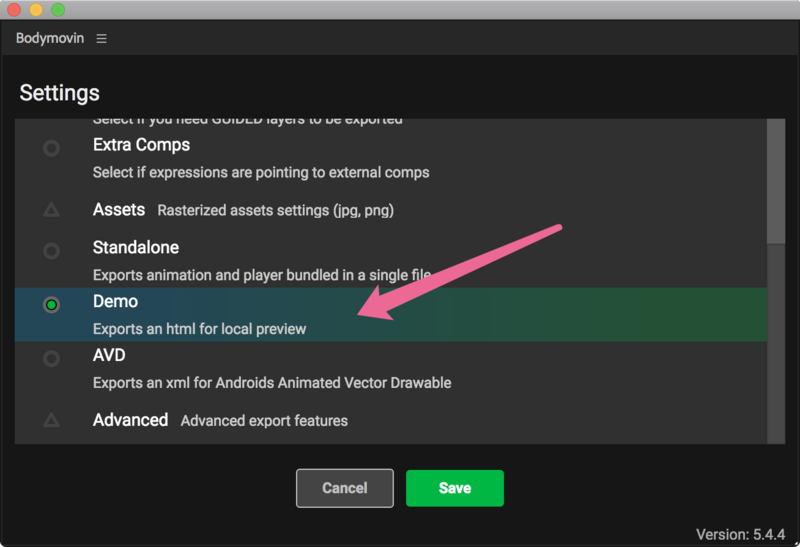Click the Advanced section label

pos(131,420)
